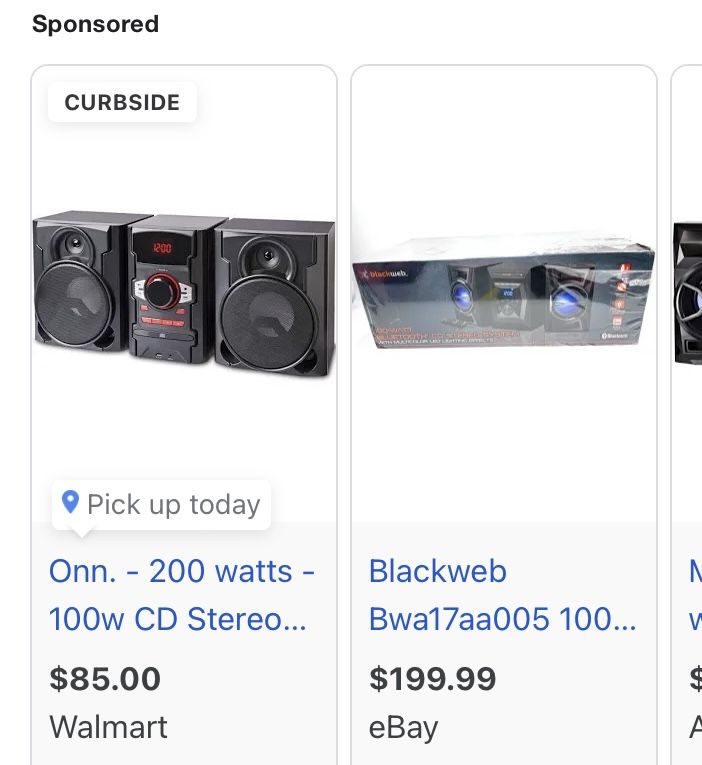Click the Onn stereo system product image
702x765 pixels.
(x=184, y=294)
